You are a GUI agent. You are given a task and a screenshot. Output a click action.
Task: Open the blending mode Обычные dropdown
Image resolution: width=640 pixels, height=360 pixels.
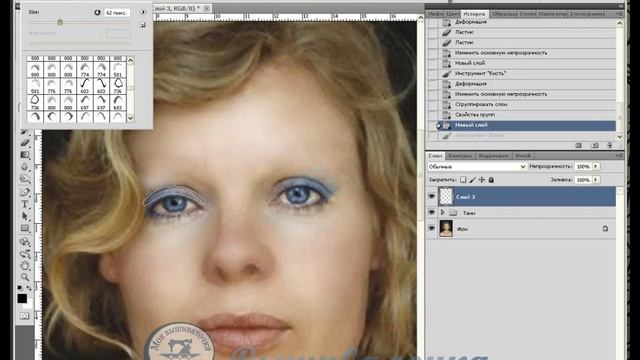(477, 167)
